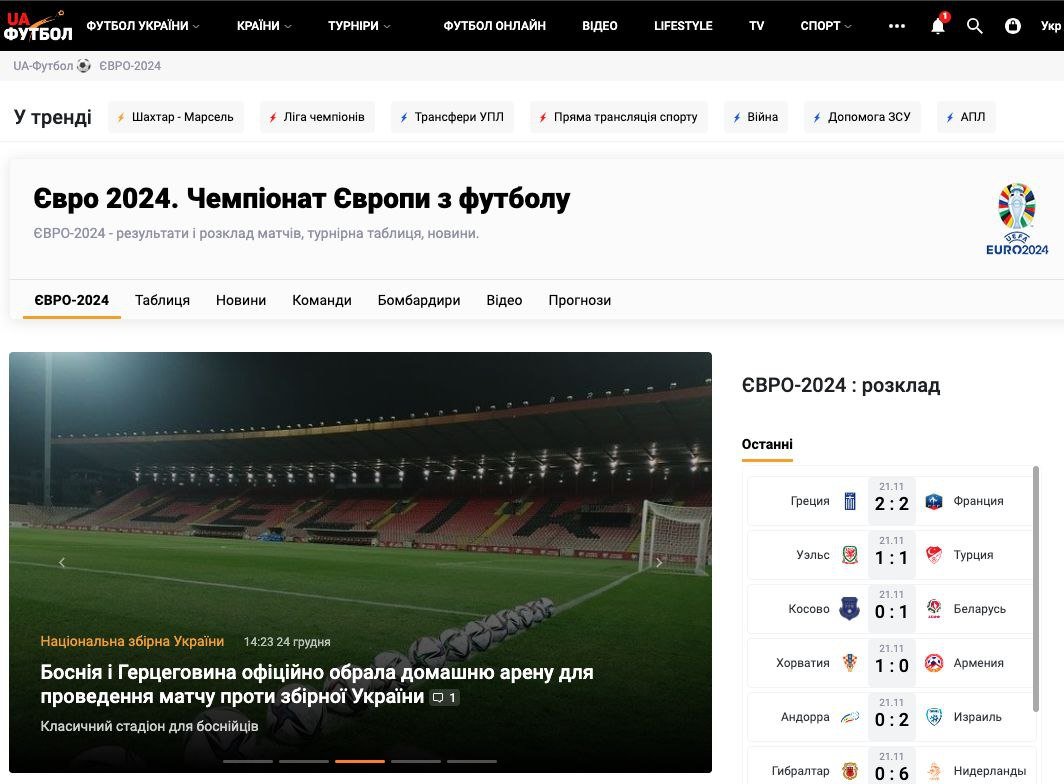This screenshot has width=1064, height=784.
Task: Click the UA Футбол site logo
Action: tap(37, 25)
